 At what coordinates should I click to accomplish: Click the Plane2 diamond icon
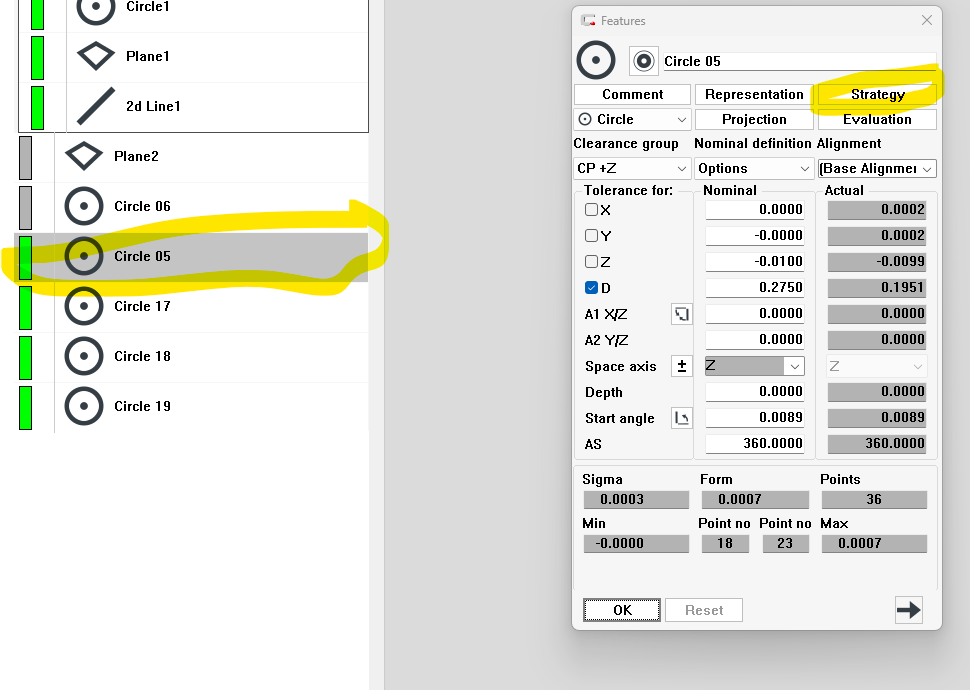tap(84, 156)
